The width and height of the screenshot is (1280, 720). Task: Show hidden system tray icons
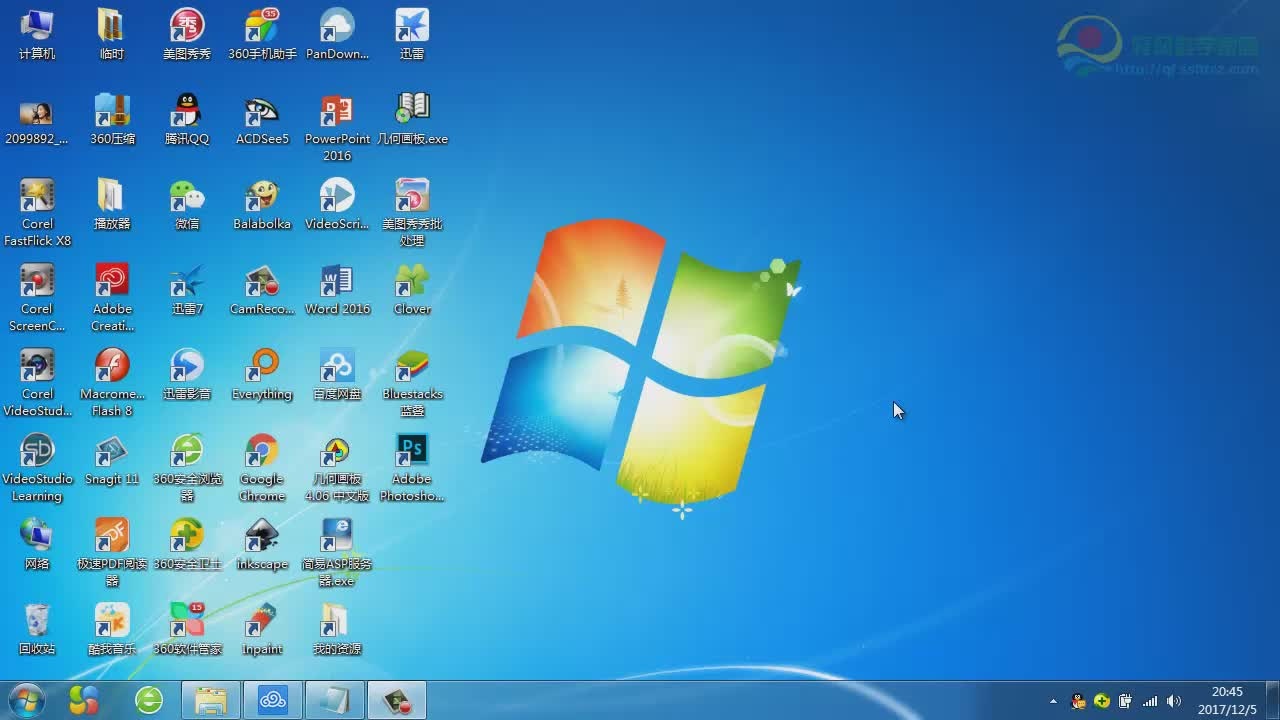click(1053, 701)
